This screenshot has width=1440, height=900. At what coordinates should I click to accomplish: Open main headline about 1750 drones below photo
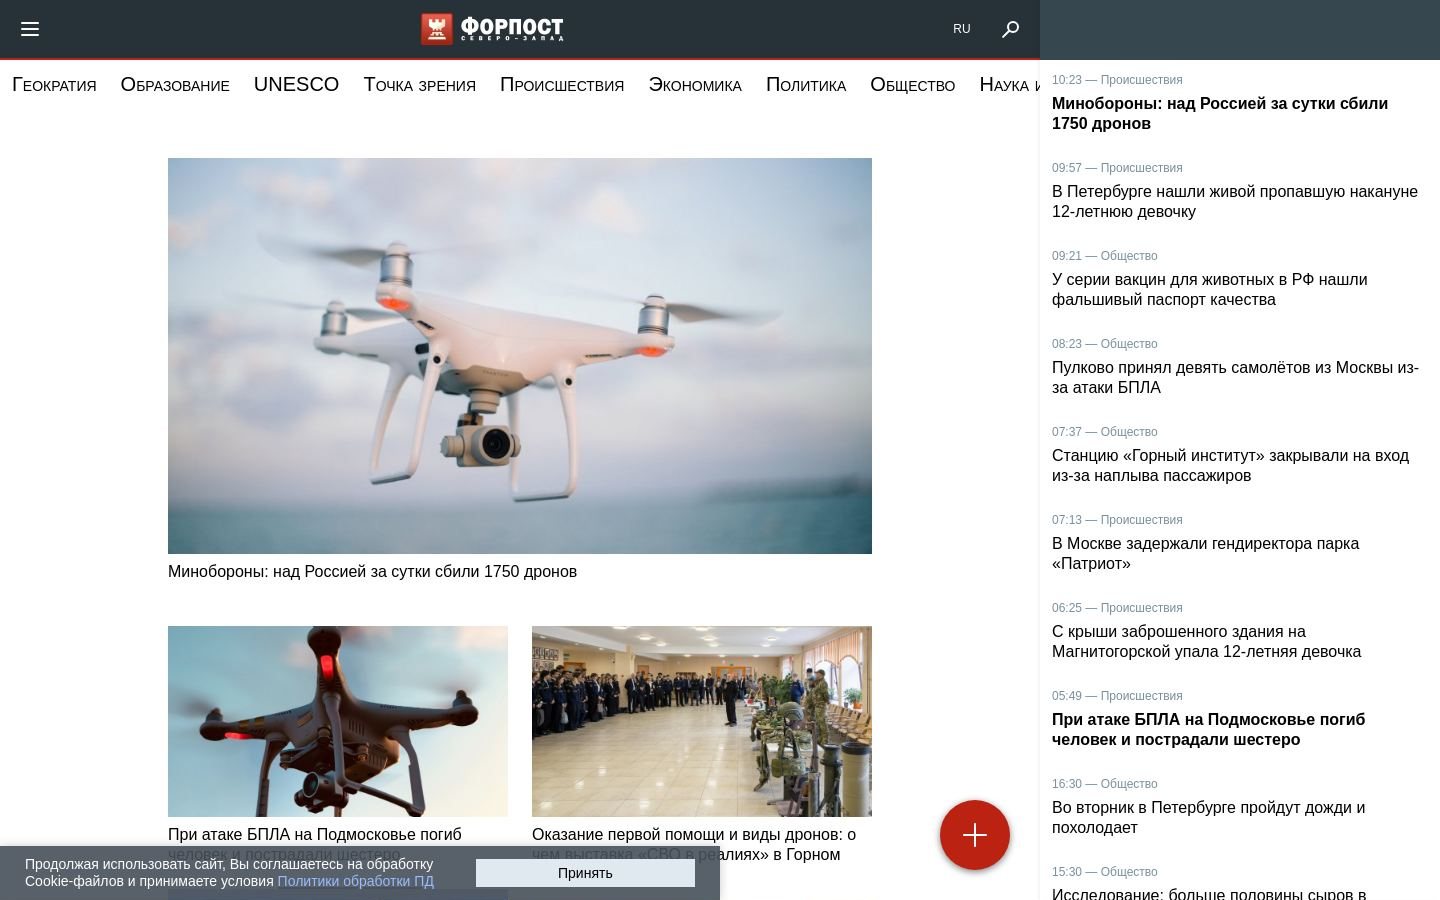tap(372, 572)
